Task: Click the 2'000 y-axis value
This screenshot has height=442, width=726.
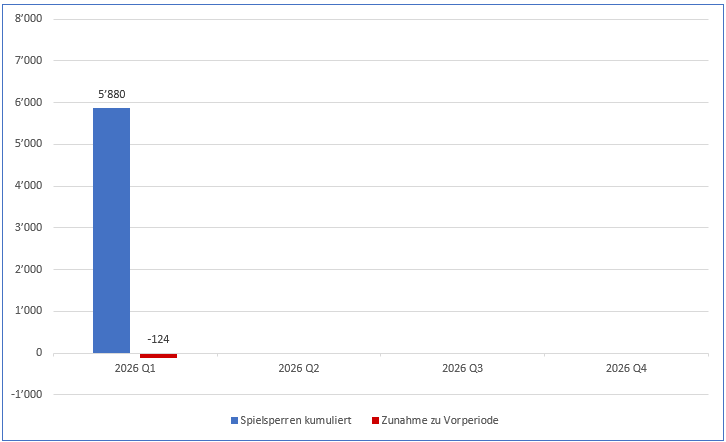Action: pyautogui.click(x=28, y=269)
